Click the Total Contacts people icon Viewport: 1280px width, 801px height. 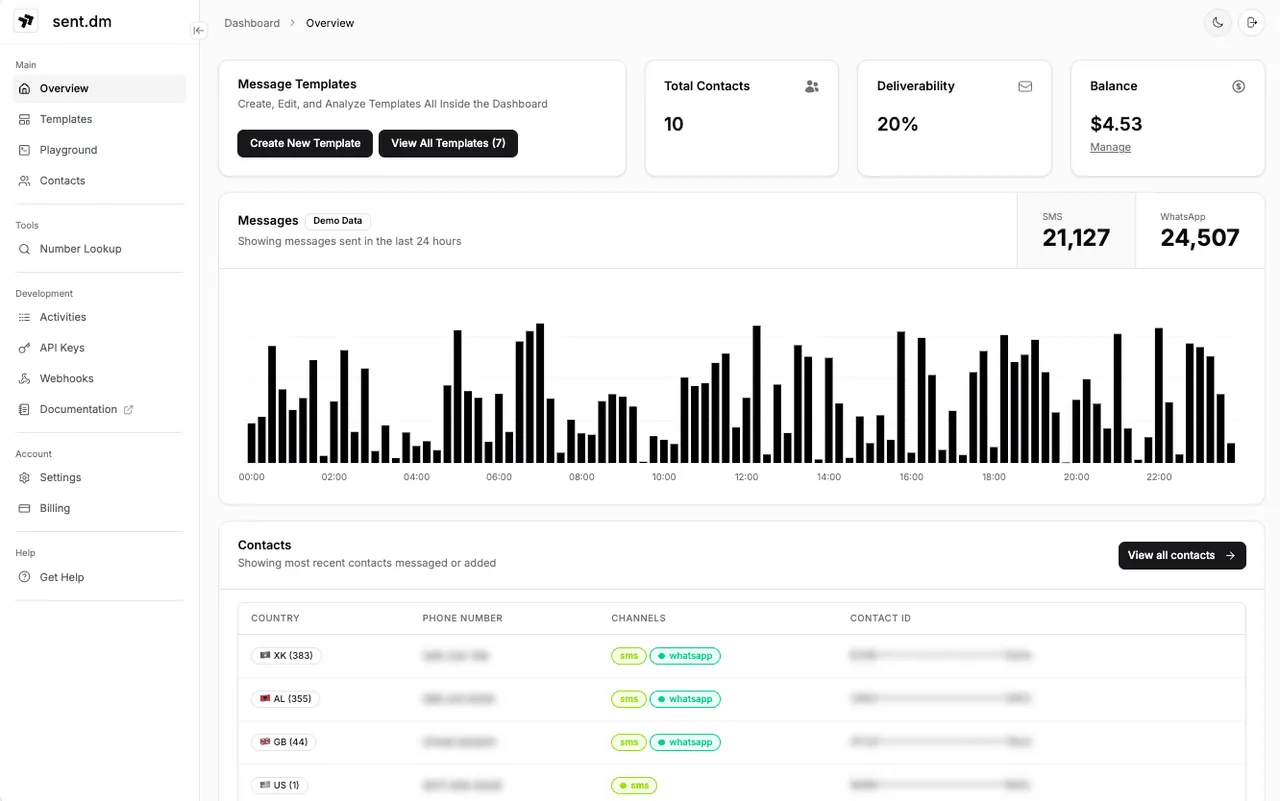tap(812, 86)
